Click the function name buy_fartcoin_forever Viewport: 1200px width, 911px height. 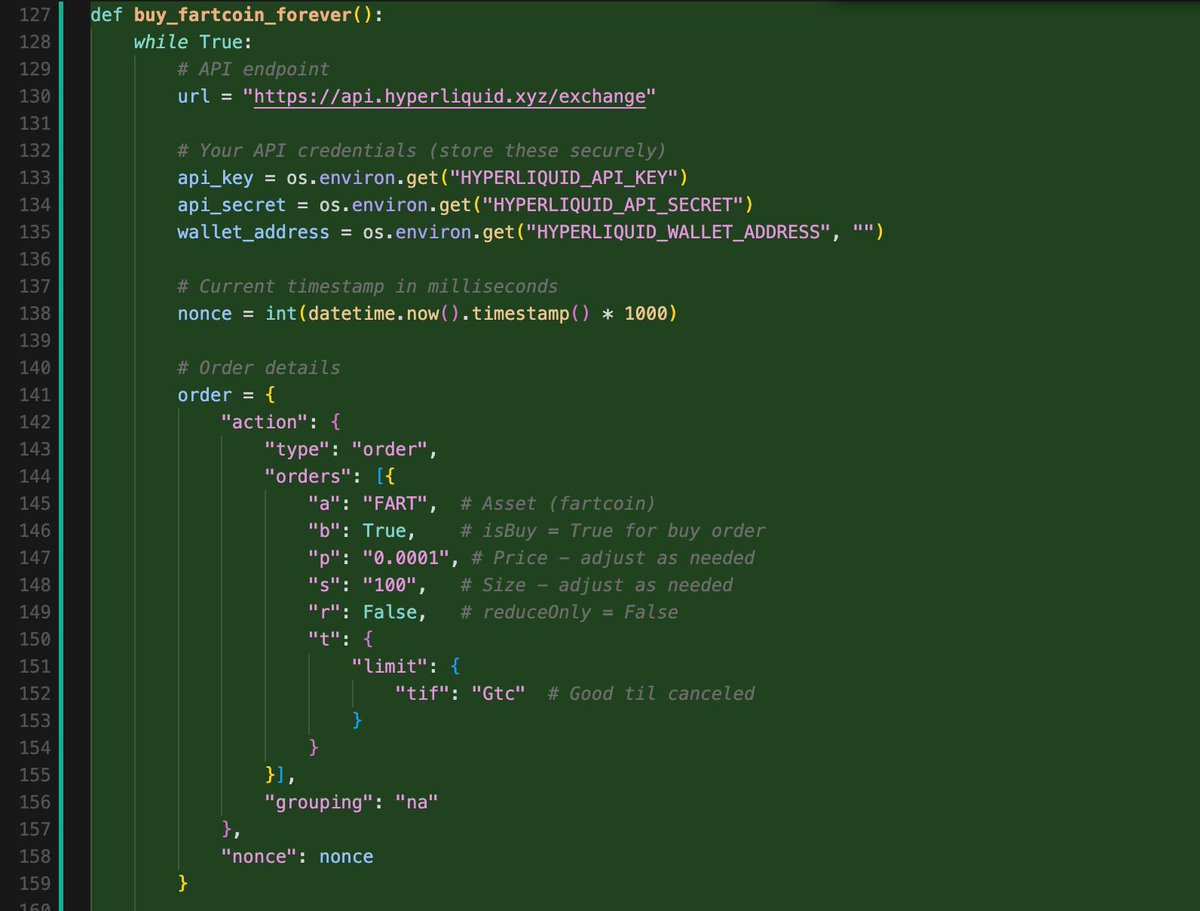tap(242, 16)
